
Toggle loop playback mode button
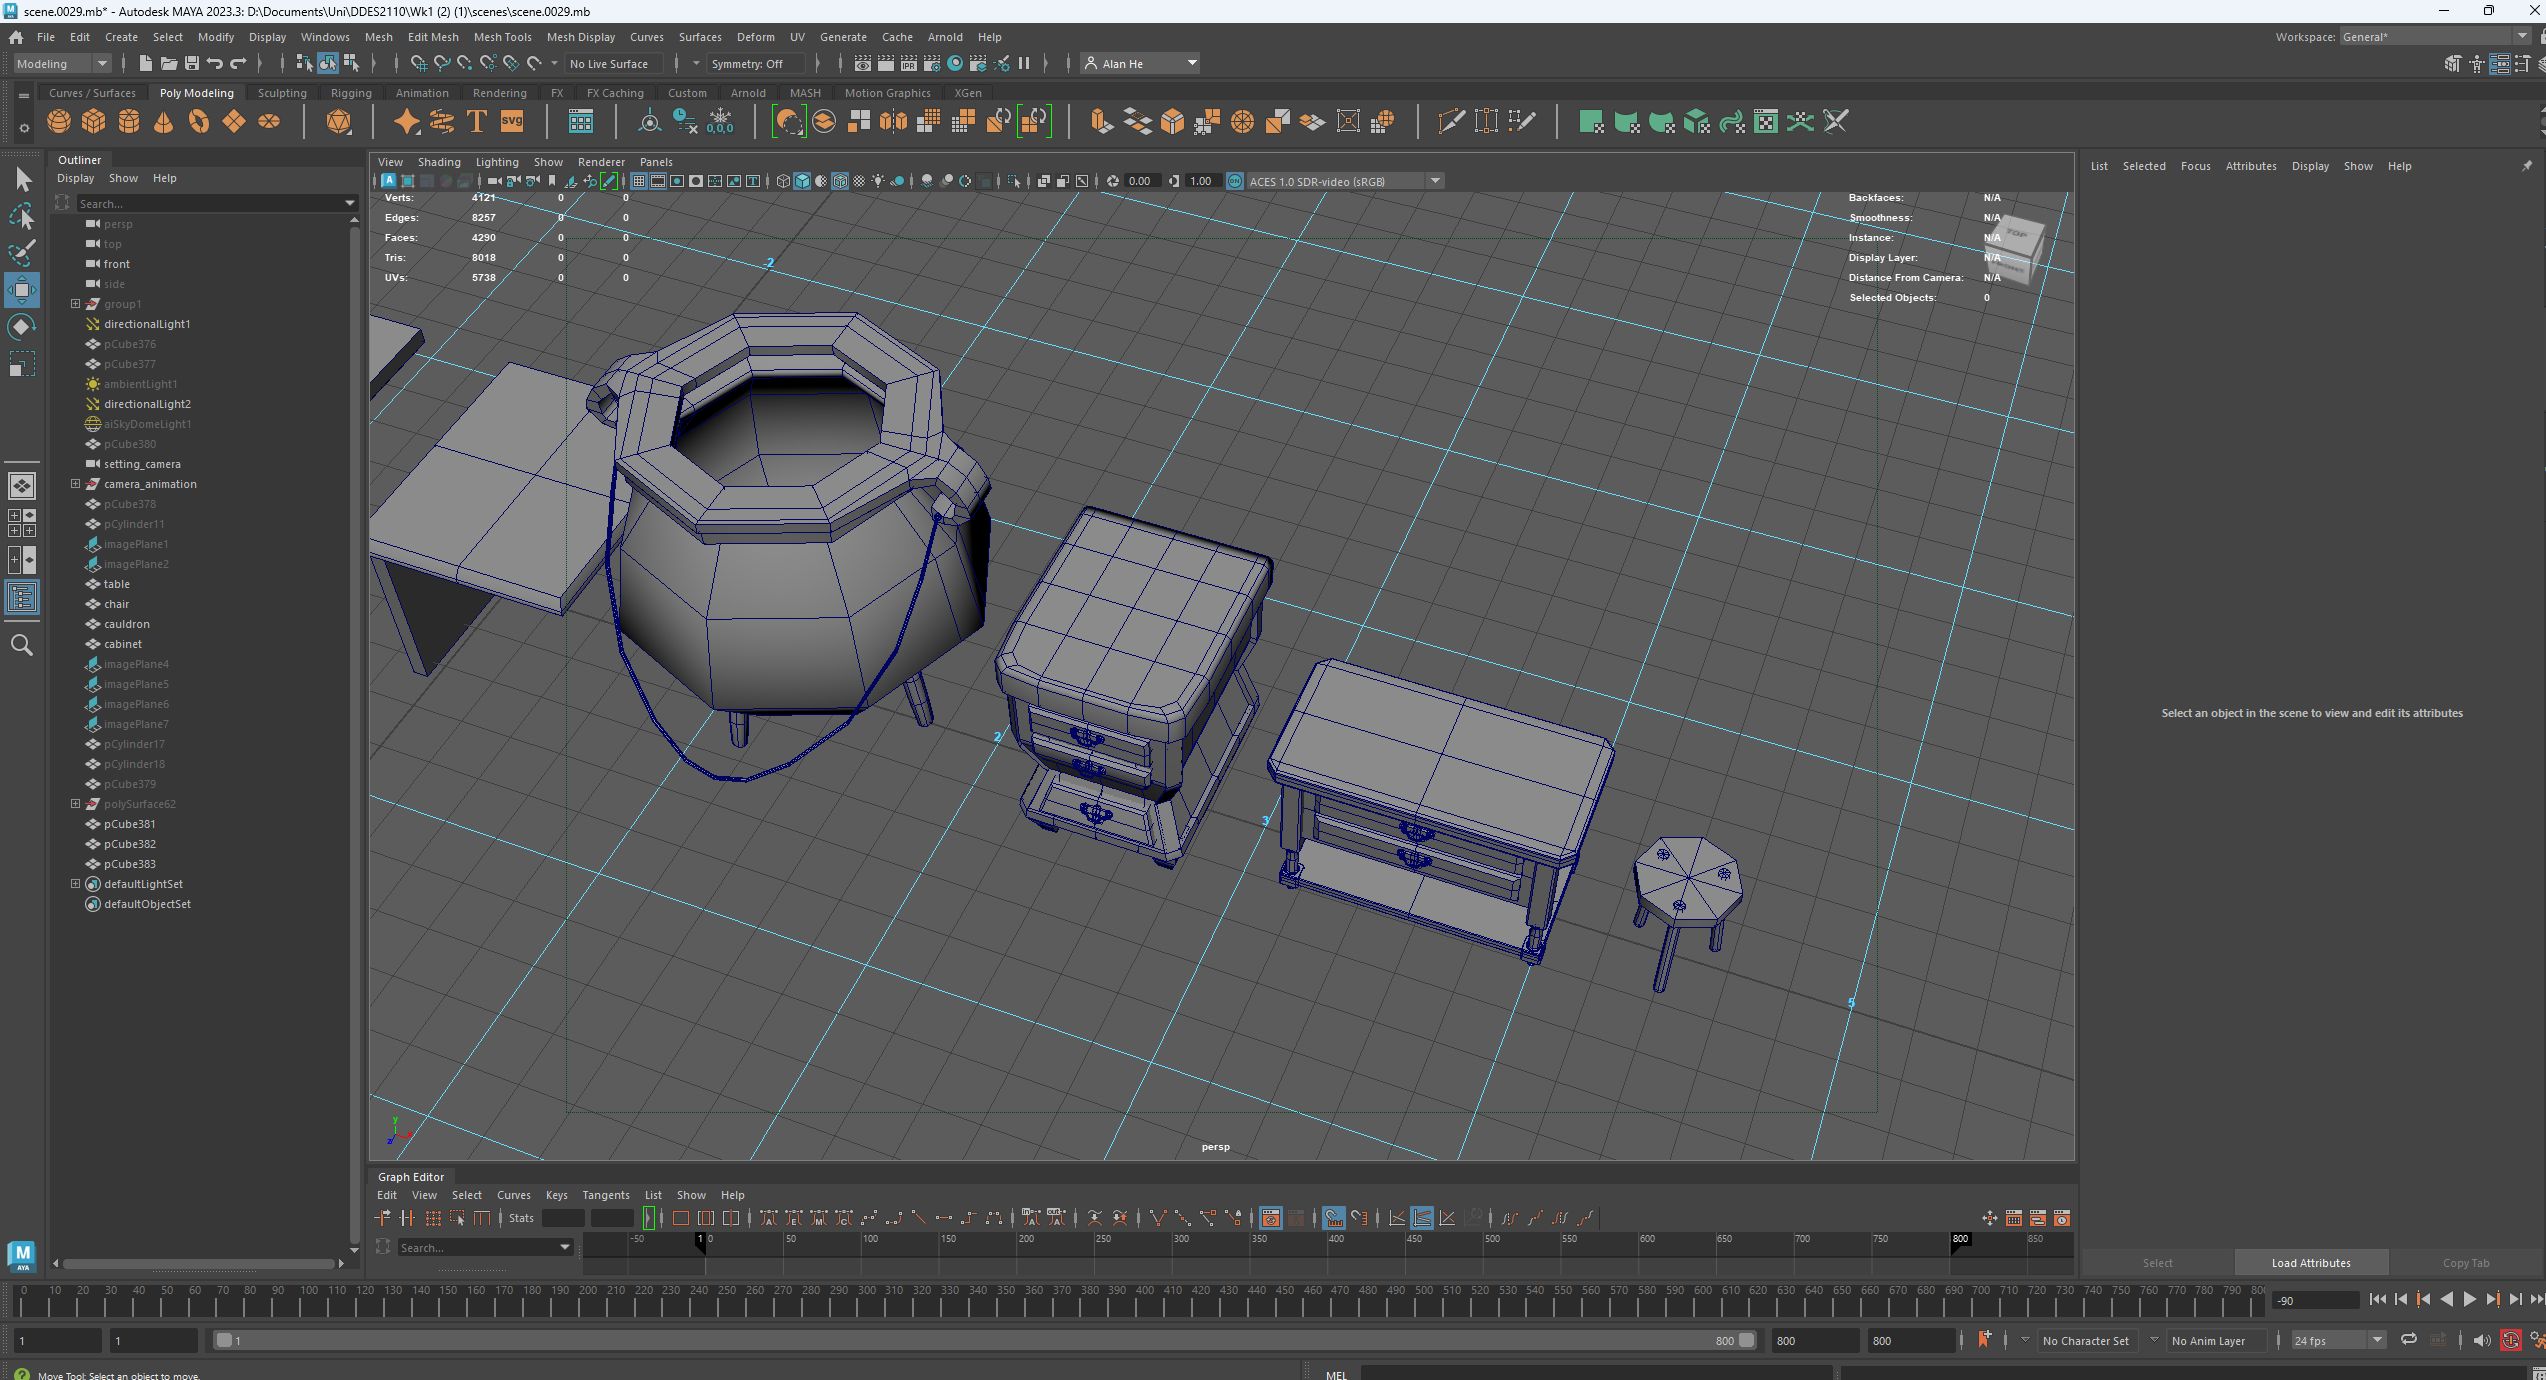[x=2408, y=1340]
